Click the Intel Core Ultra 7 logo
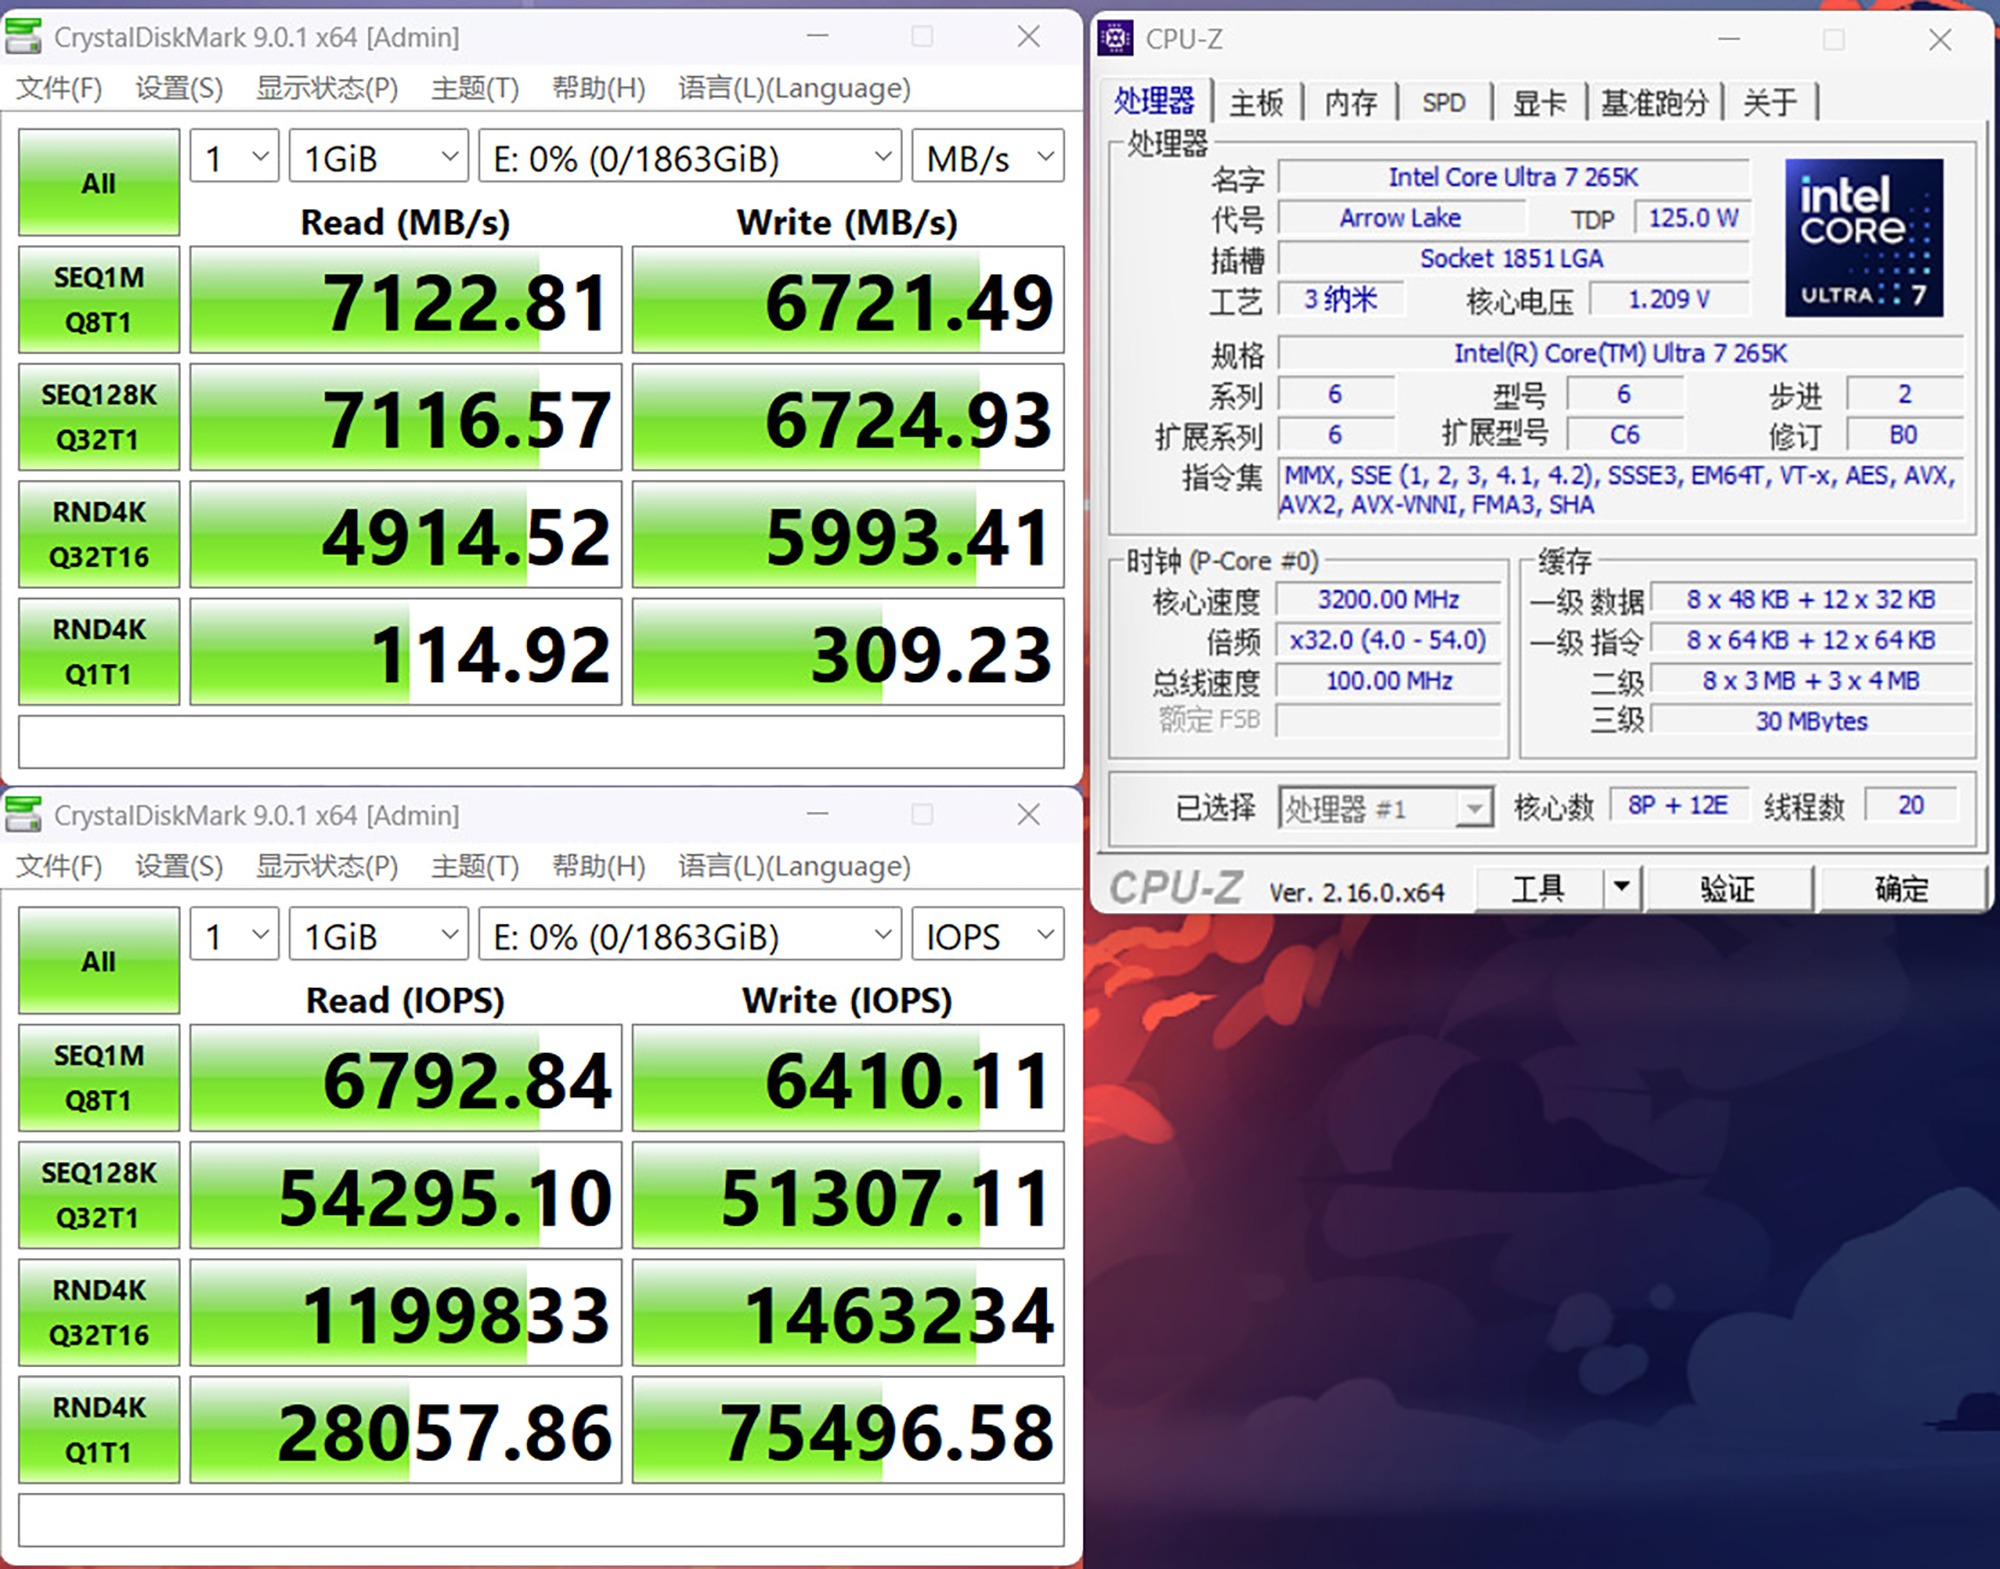The height and width of the screenshot is (1569, 2000). (1863, 238)
